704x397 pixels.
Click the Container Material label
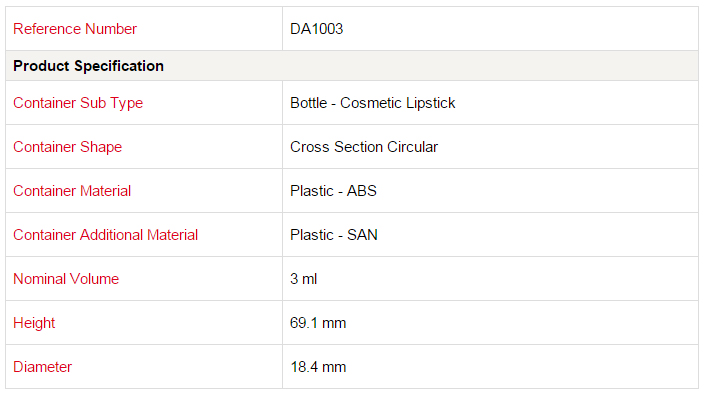tap(72, 191)
